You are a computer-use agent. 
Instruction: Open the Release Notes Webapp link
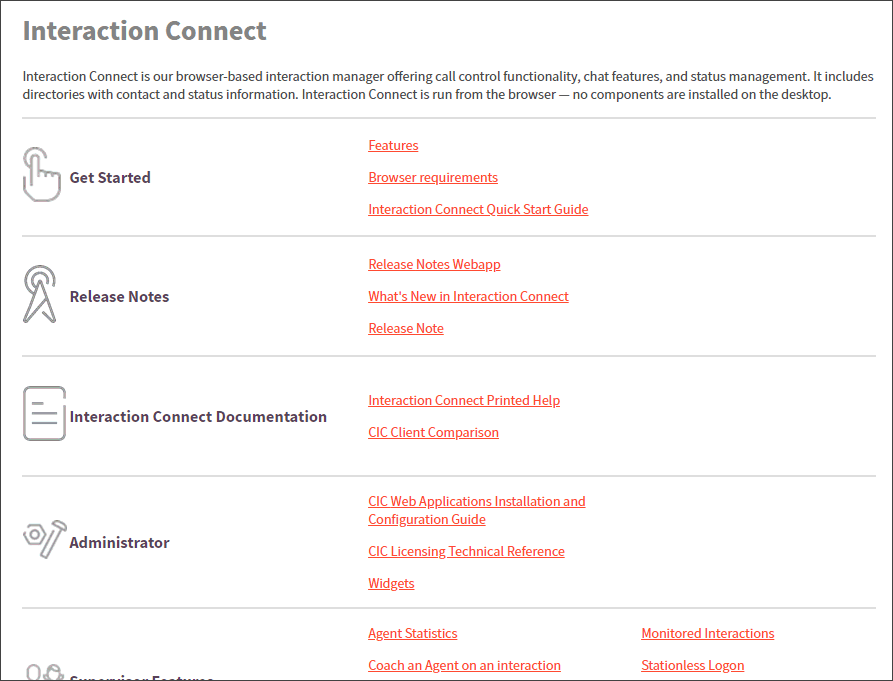click(x=434, y=265)
